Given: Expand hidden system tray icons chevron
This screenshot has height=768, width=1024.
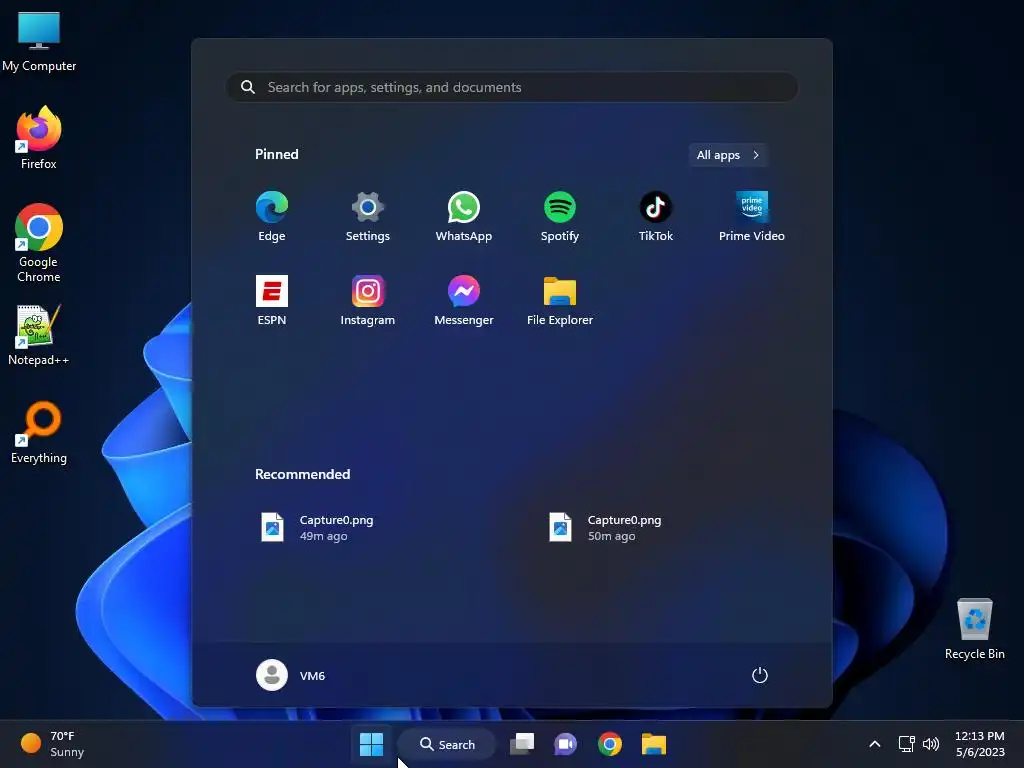Looking at the screenshot, I should (875, 744).
